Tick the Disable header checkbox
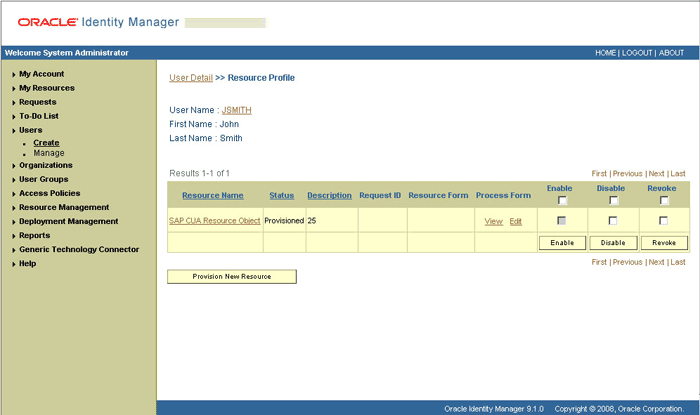This screenshot has width=700, height=415. (614, 201)
